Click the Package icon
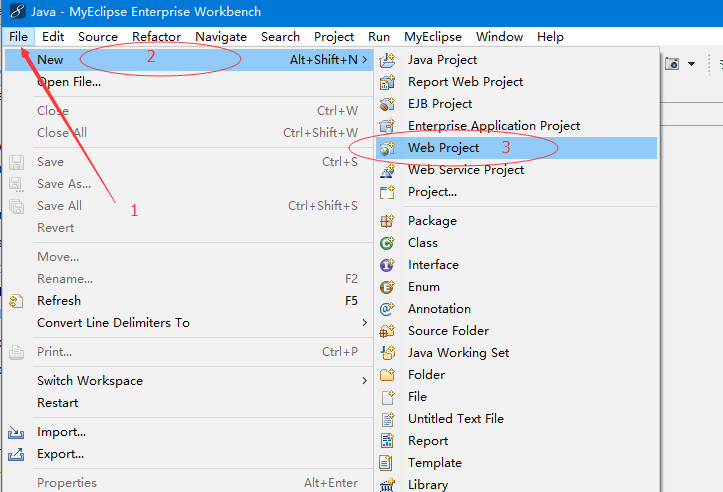723x492 pixels. 387,221
